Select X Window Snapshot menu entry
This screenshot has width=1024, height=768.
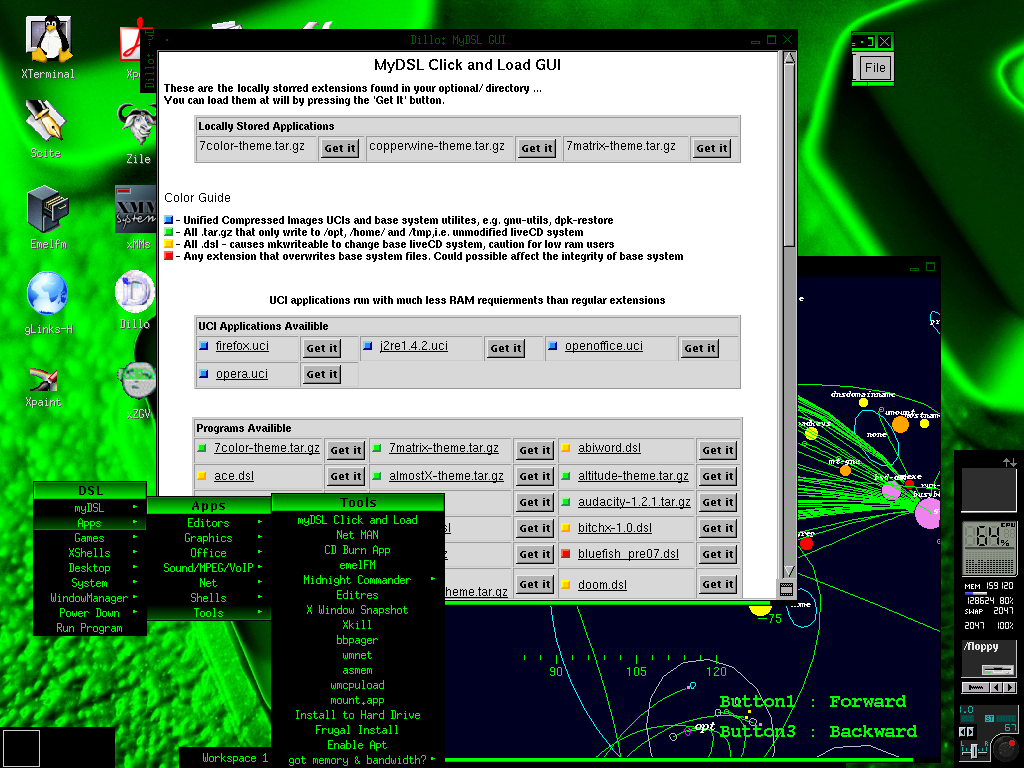click(x=357, y=610)
